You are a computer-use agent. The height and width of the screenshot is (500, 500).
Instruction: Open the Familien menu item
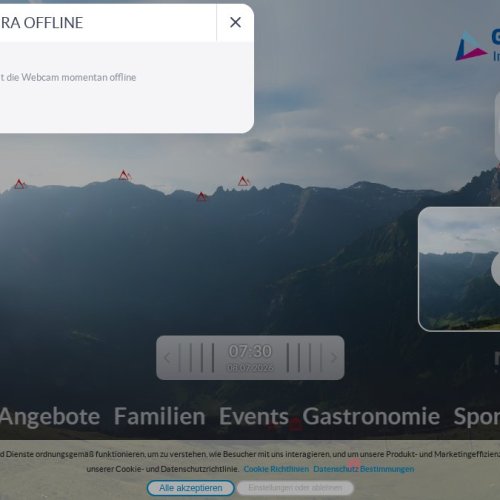coord(160,417)
